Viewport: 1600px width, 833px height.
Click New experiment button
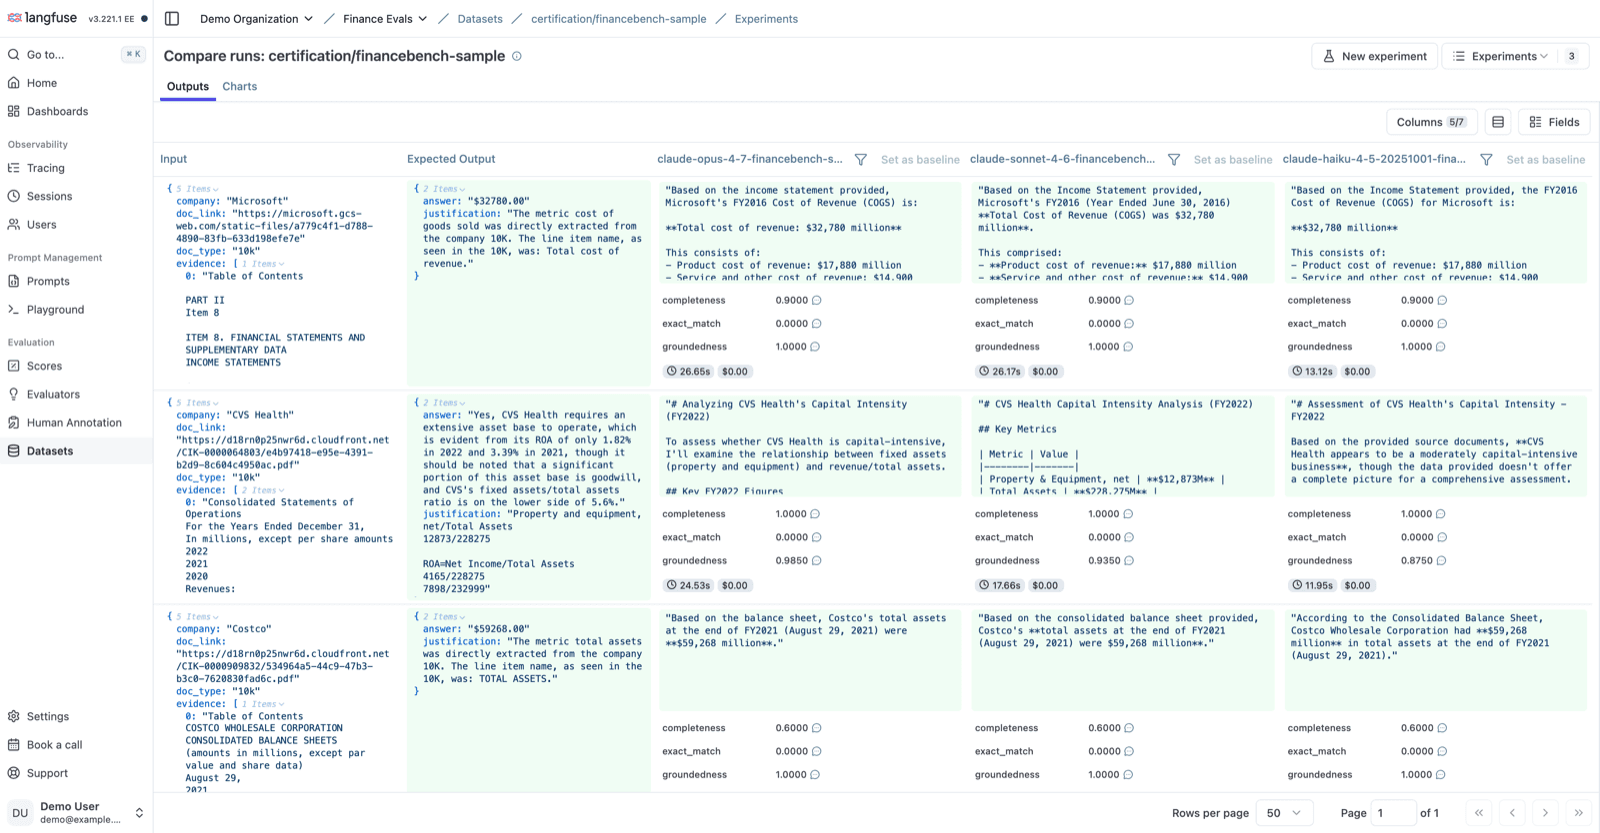pyautogui.click(x=1374, y=56)
